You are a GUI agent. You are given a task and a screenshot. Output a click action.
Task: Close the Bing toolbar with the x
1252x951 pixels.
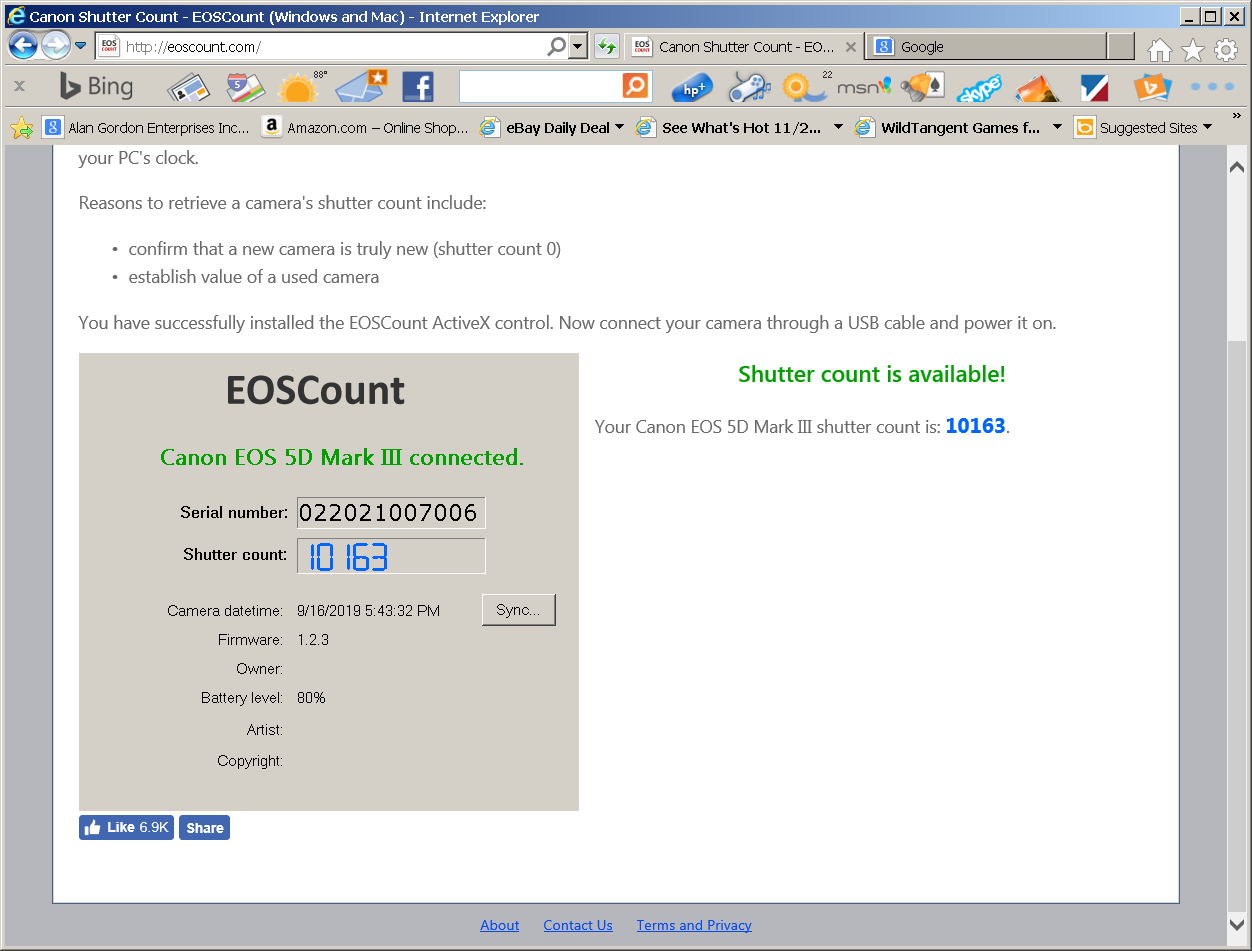[20, 87]
